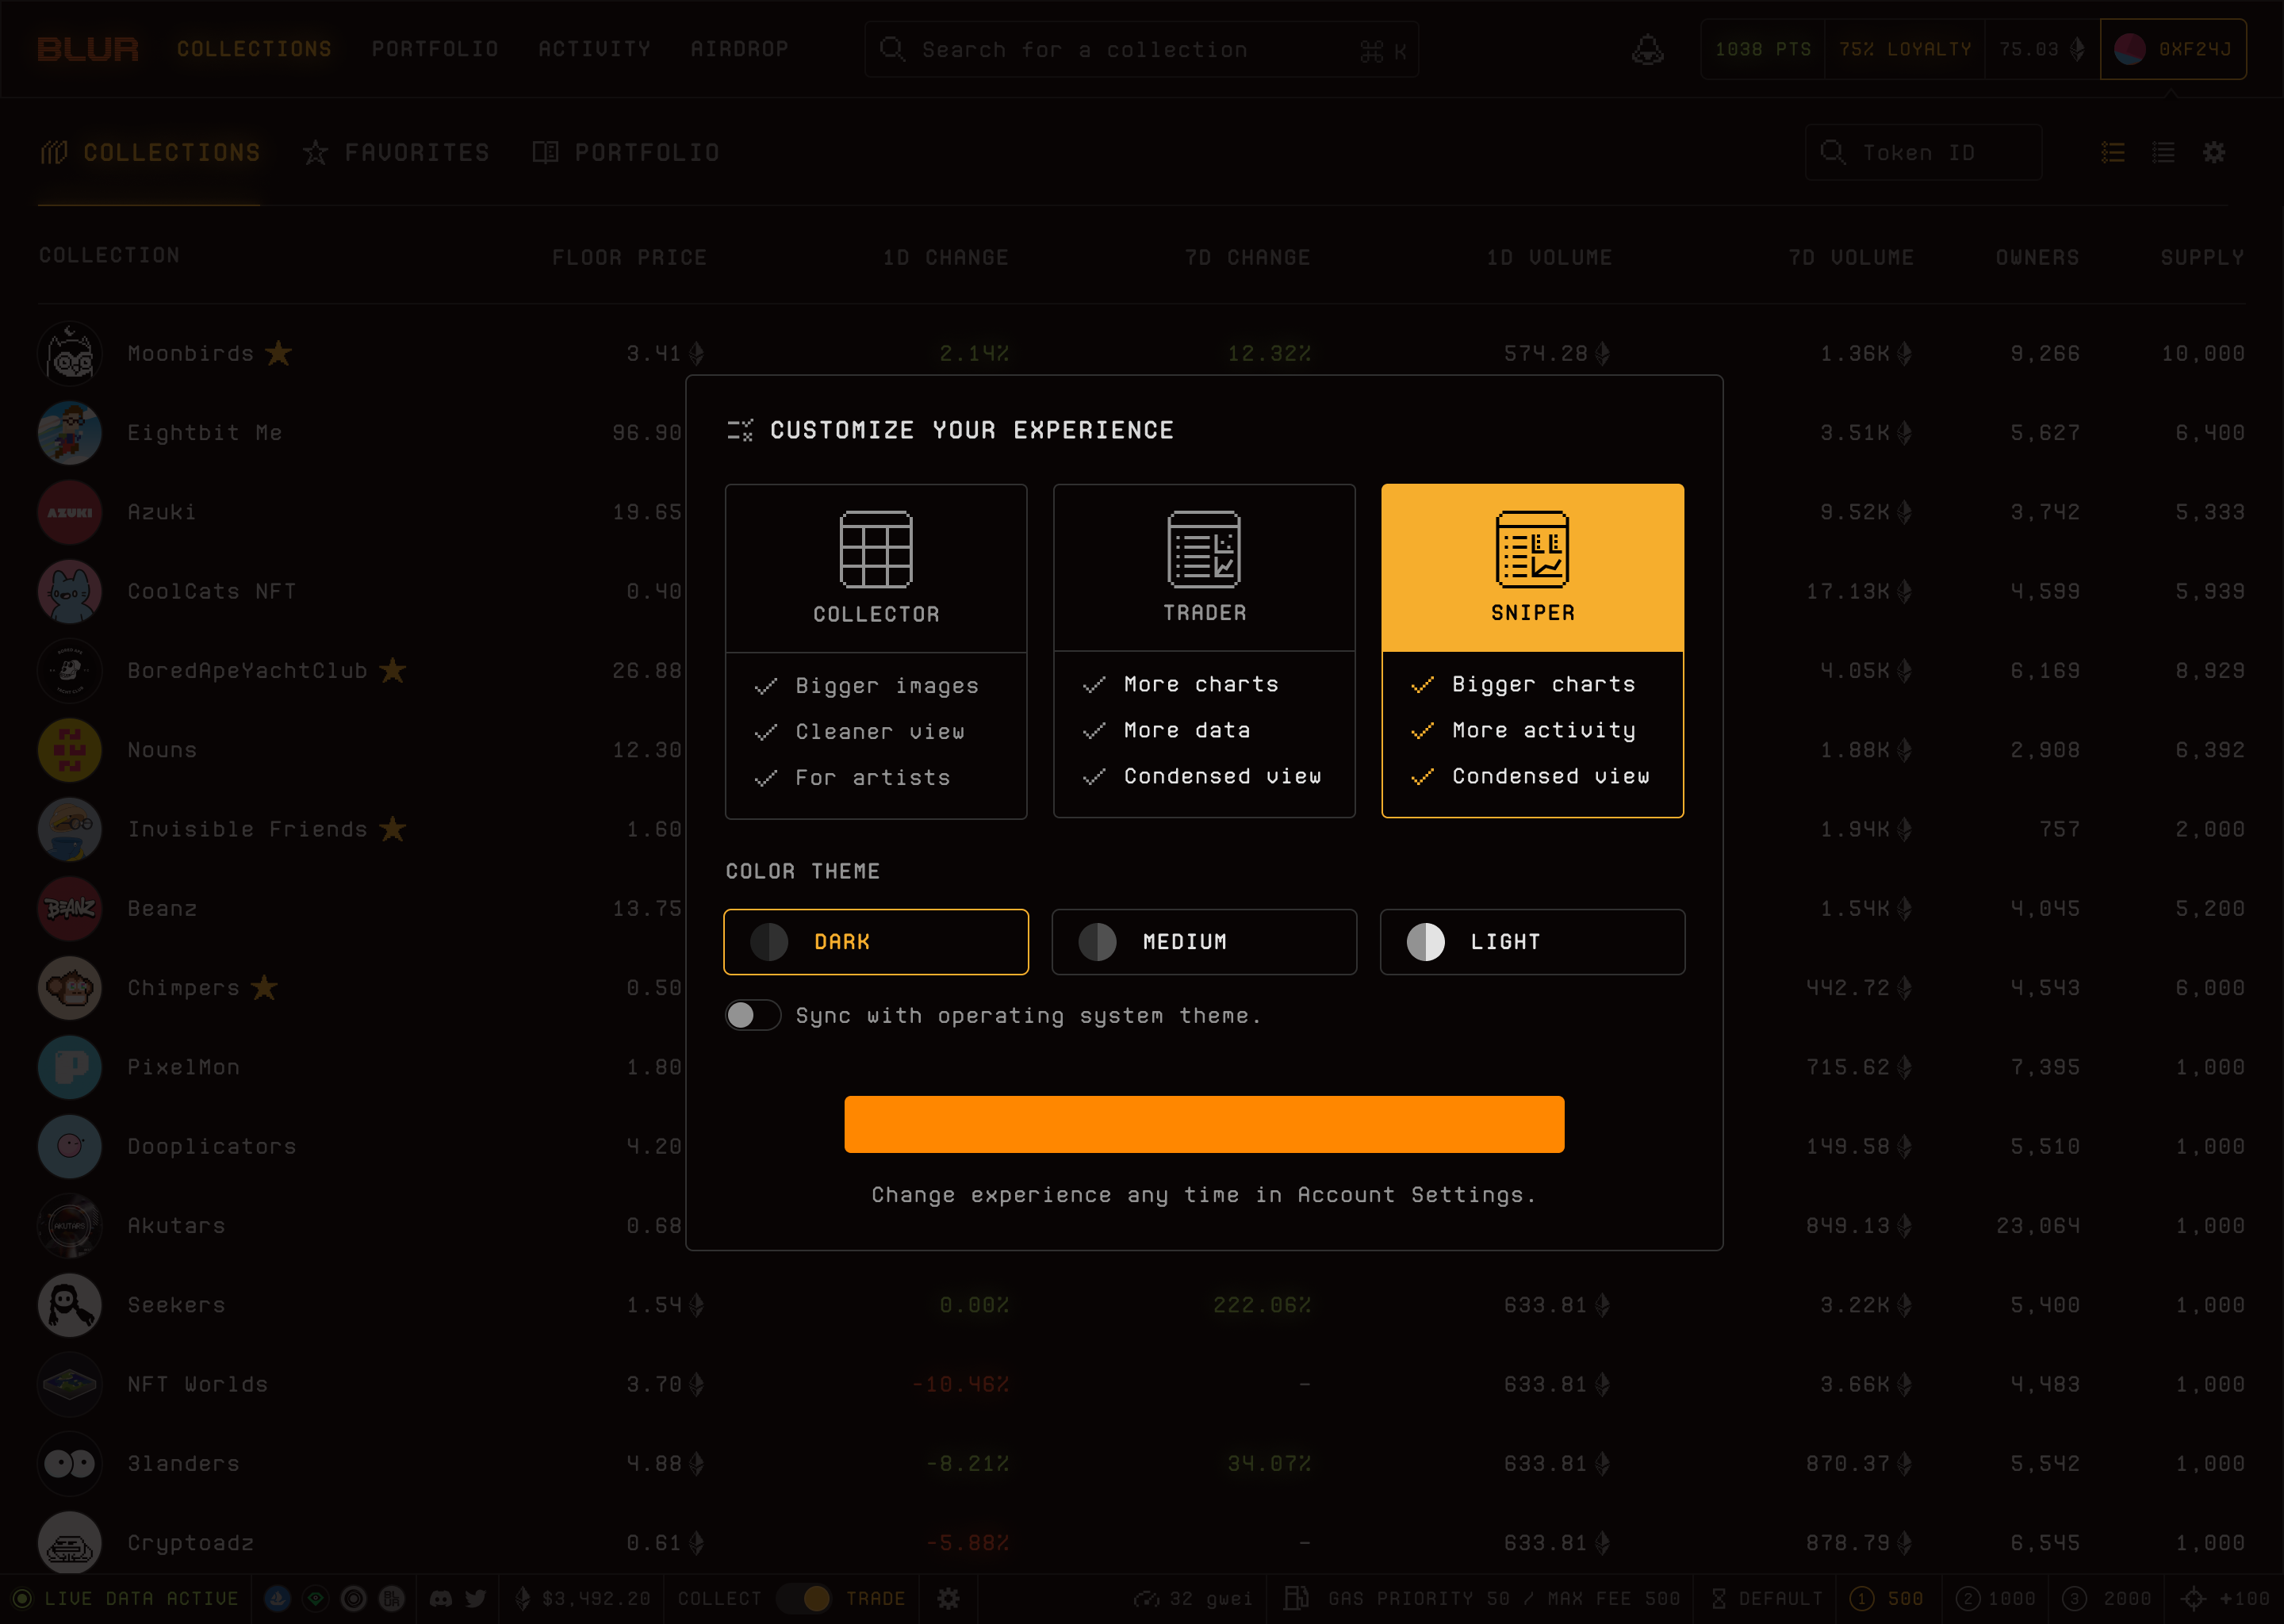Open the Twitter icon in footer
This screenshot has height=1624, width=2284.
pyautogui.click(x=476, y=1599)
